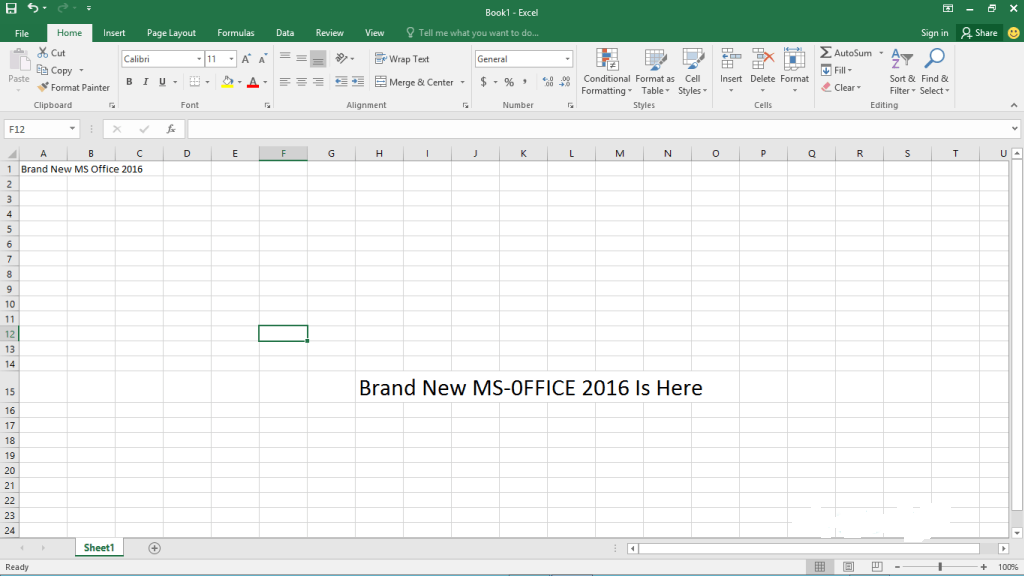The height and width of the screenshot is (576, 1024).
Task: Add a new sheet with plus icon
Action: point(154,548)
